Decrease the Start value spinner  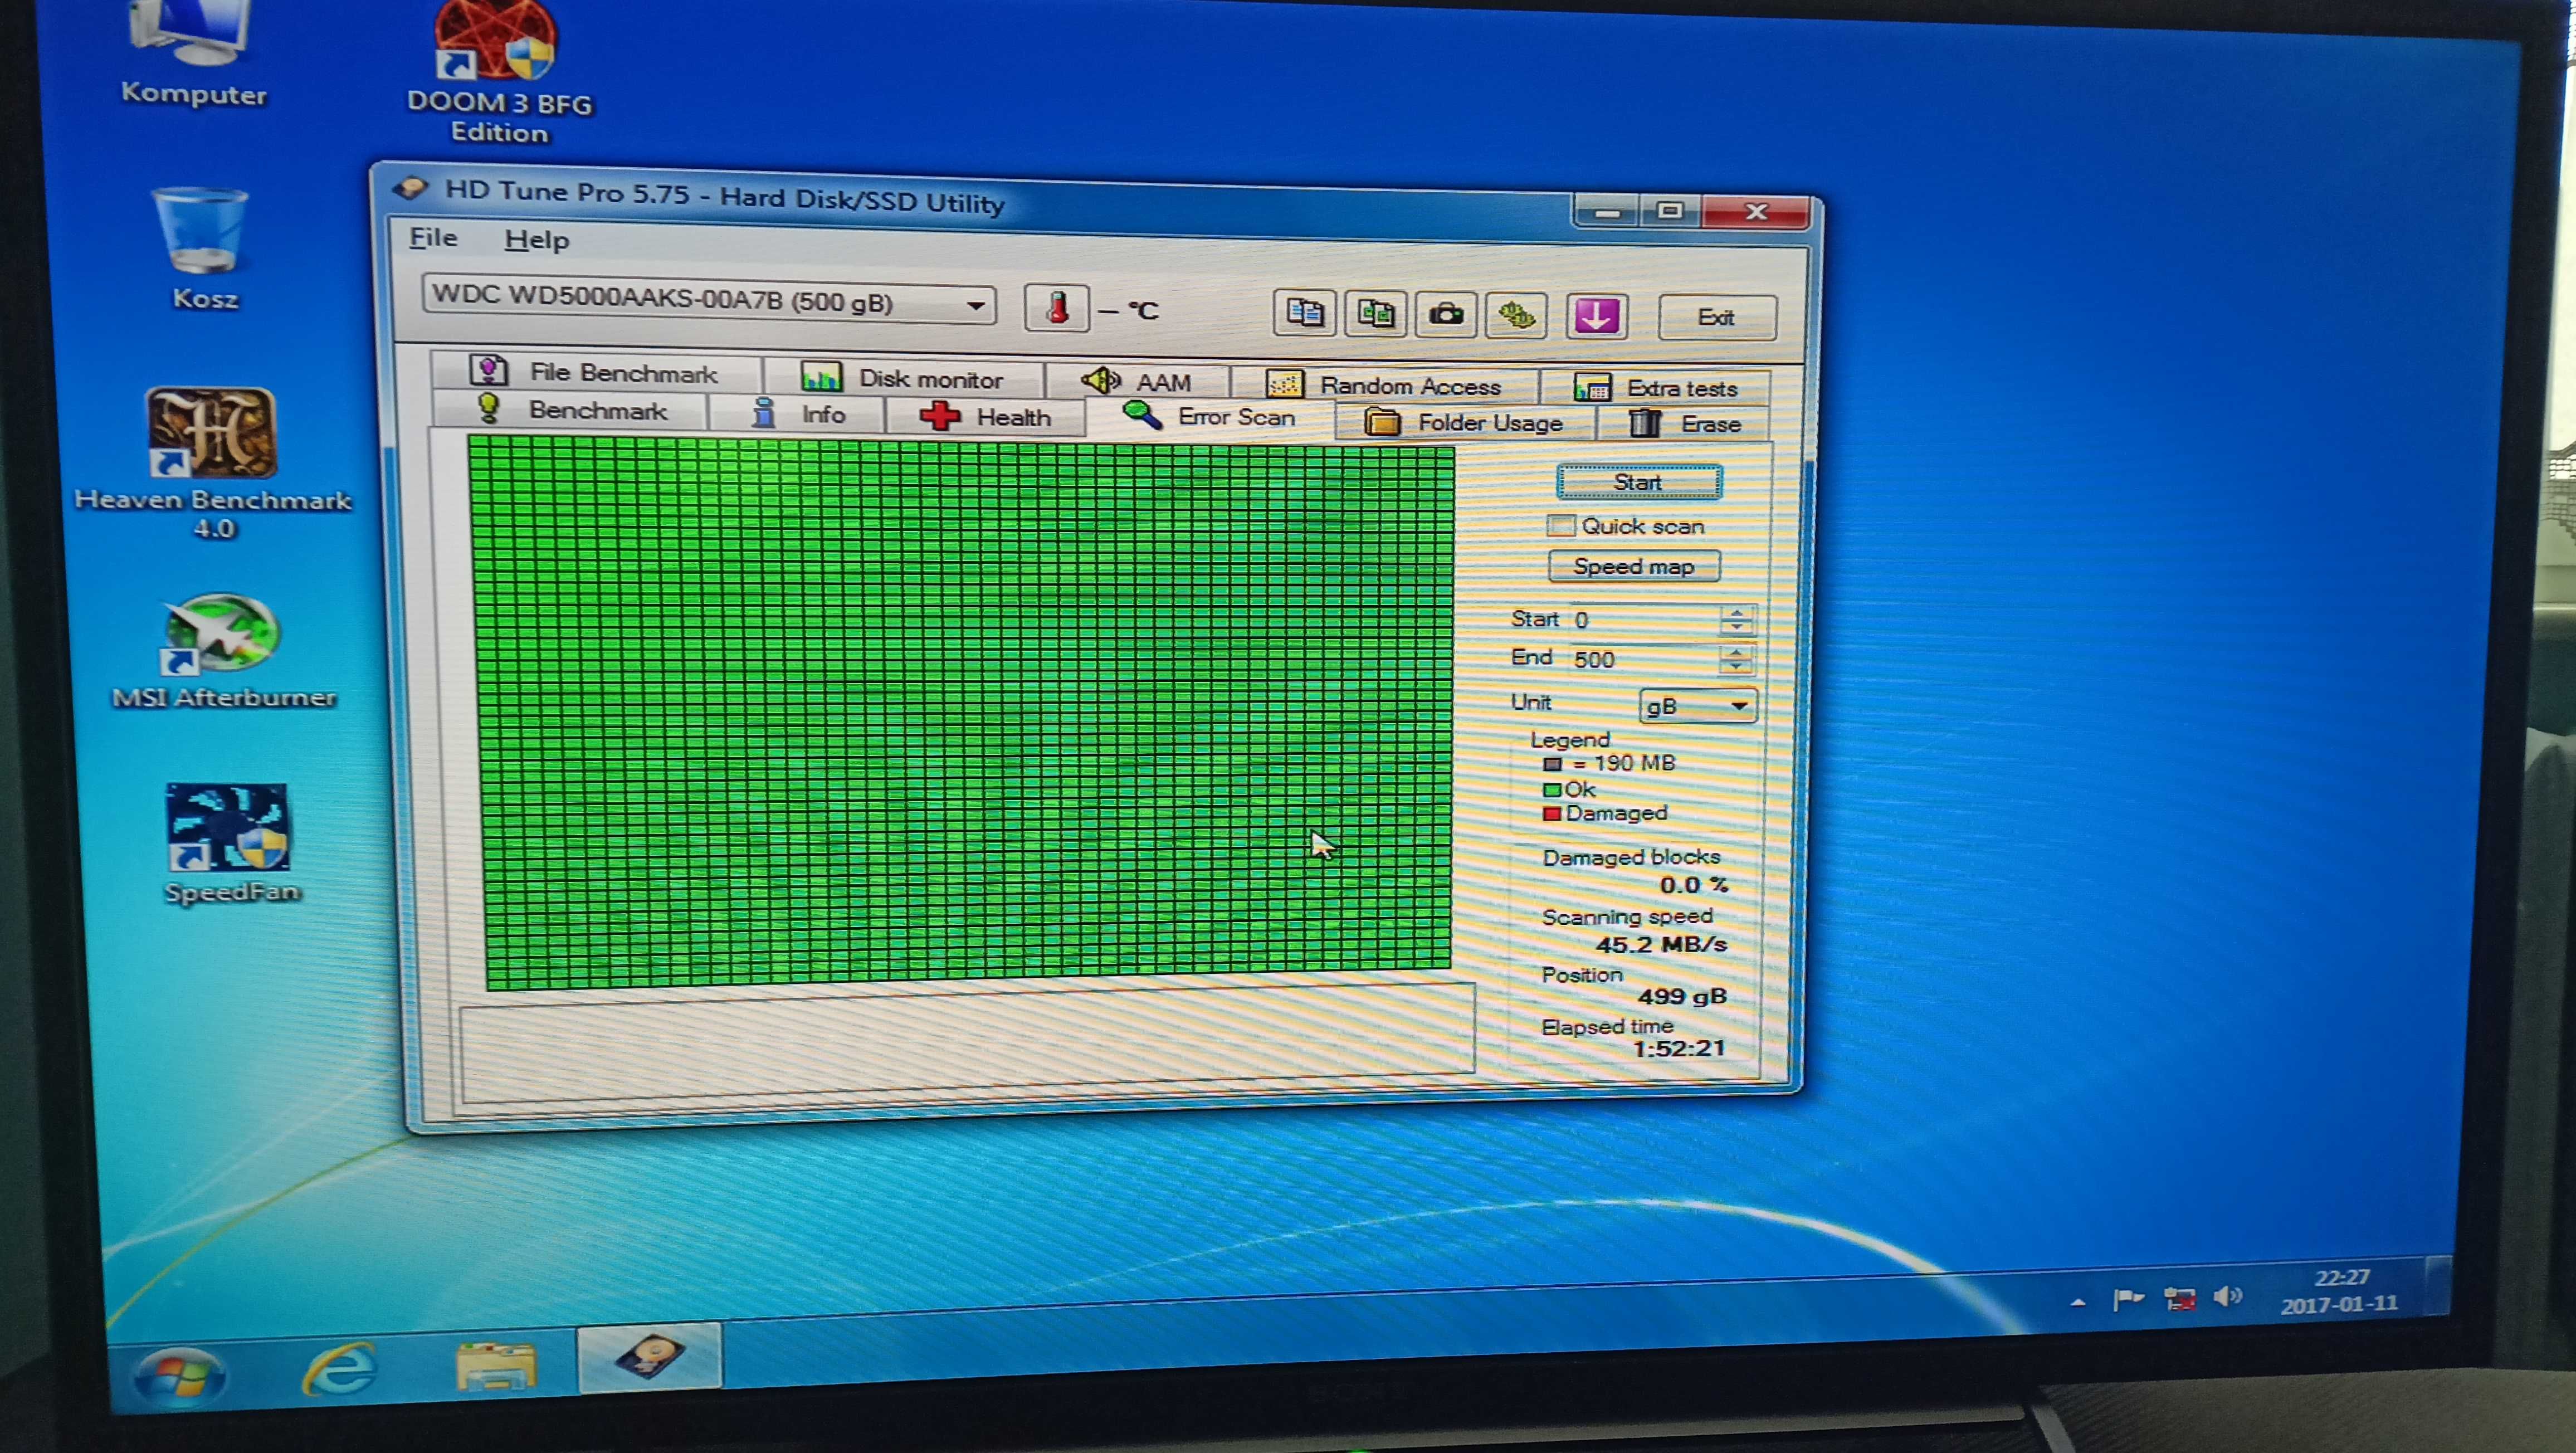coord(1737,627)
